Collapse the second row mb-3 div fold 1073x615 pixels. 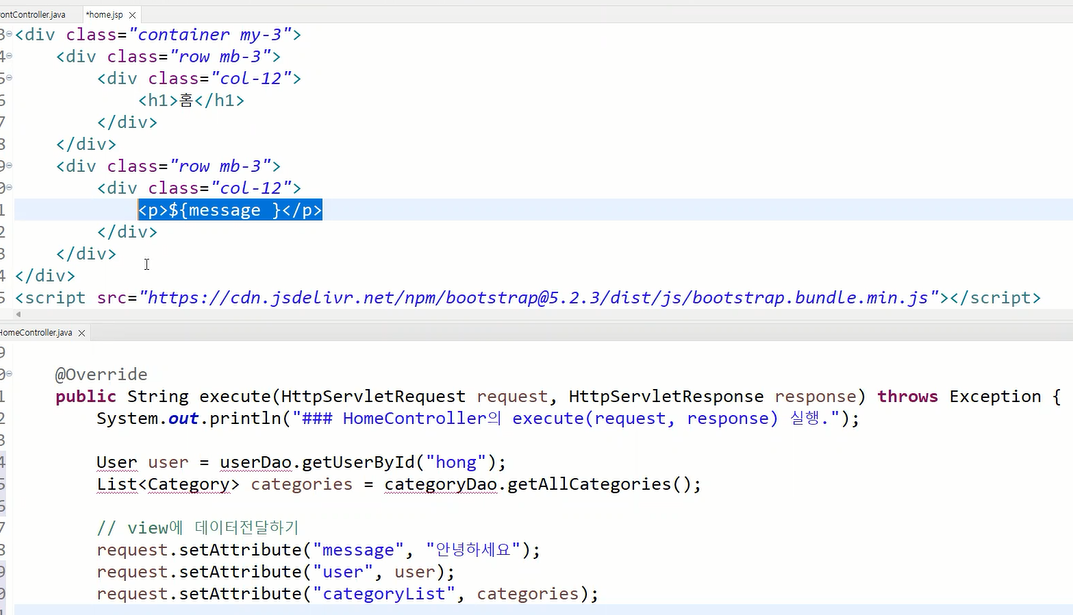pos(9,166)
